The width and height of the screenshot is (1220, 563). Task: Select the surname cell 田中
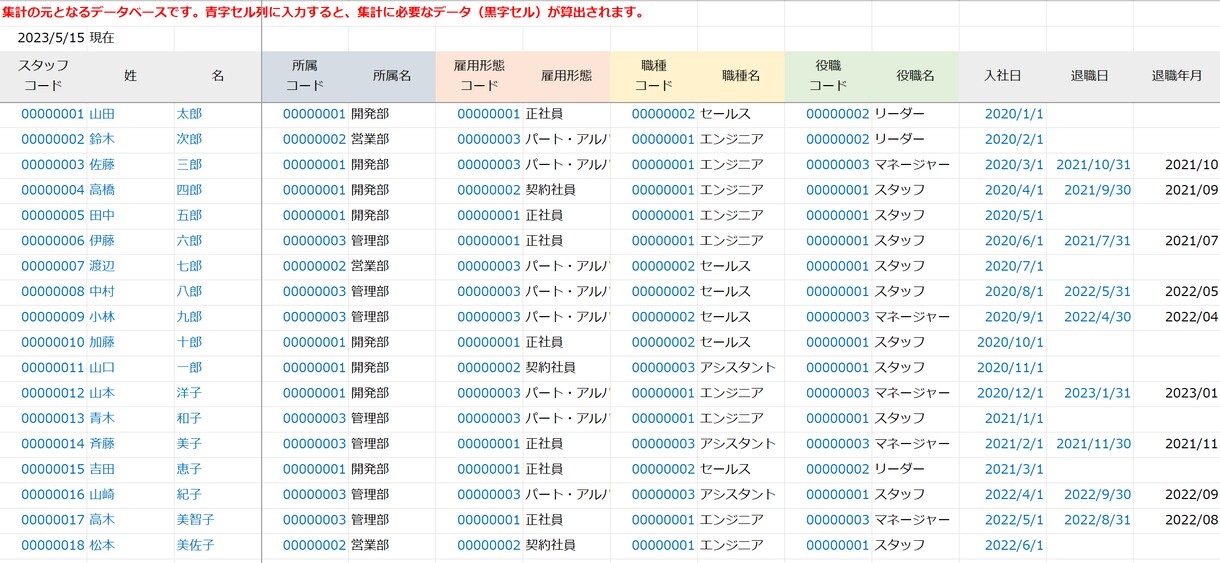point(102,215)
